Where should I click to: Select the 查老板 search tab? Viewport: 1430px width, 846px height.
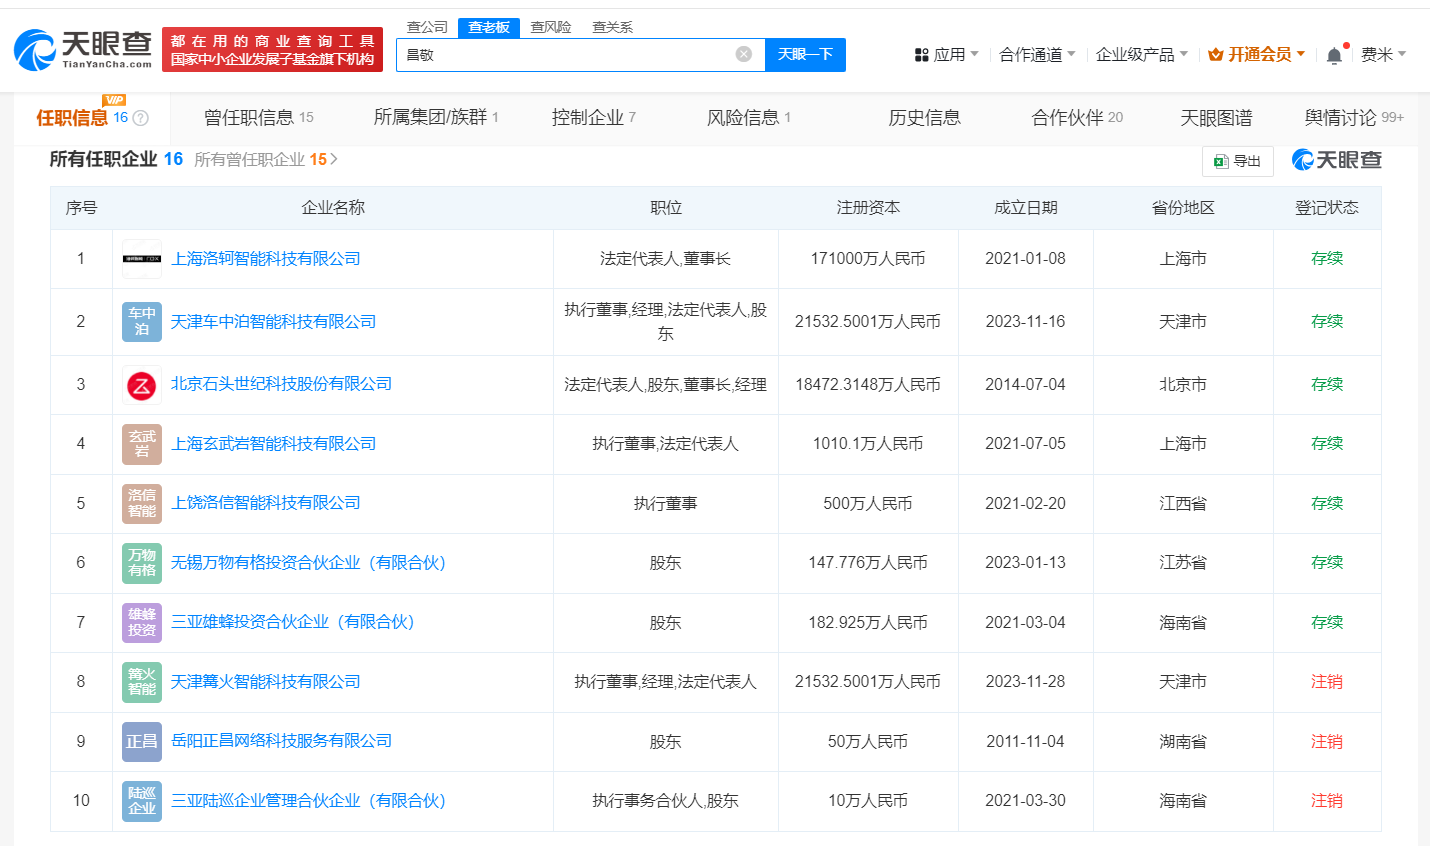[489, 27]
